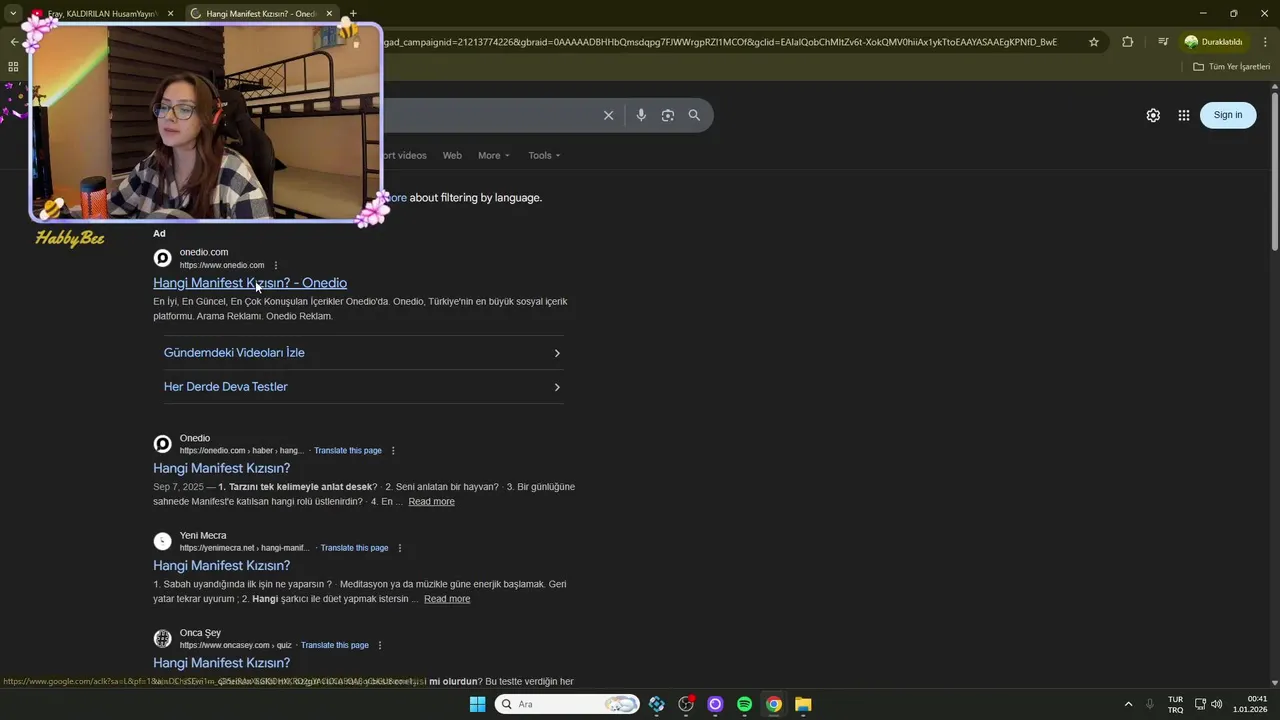
Task: Open File Explorer from the taskbar
Action: [803, 704]
